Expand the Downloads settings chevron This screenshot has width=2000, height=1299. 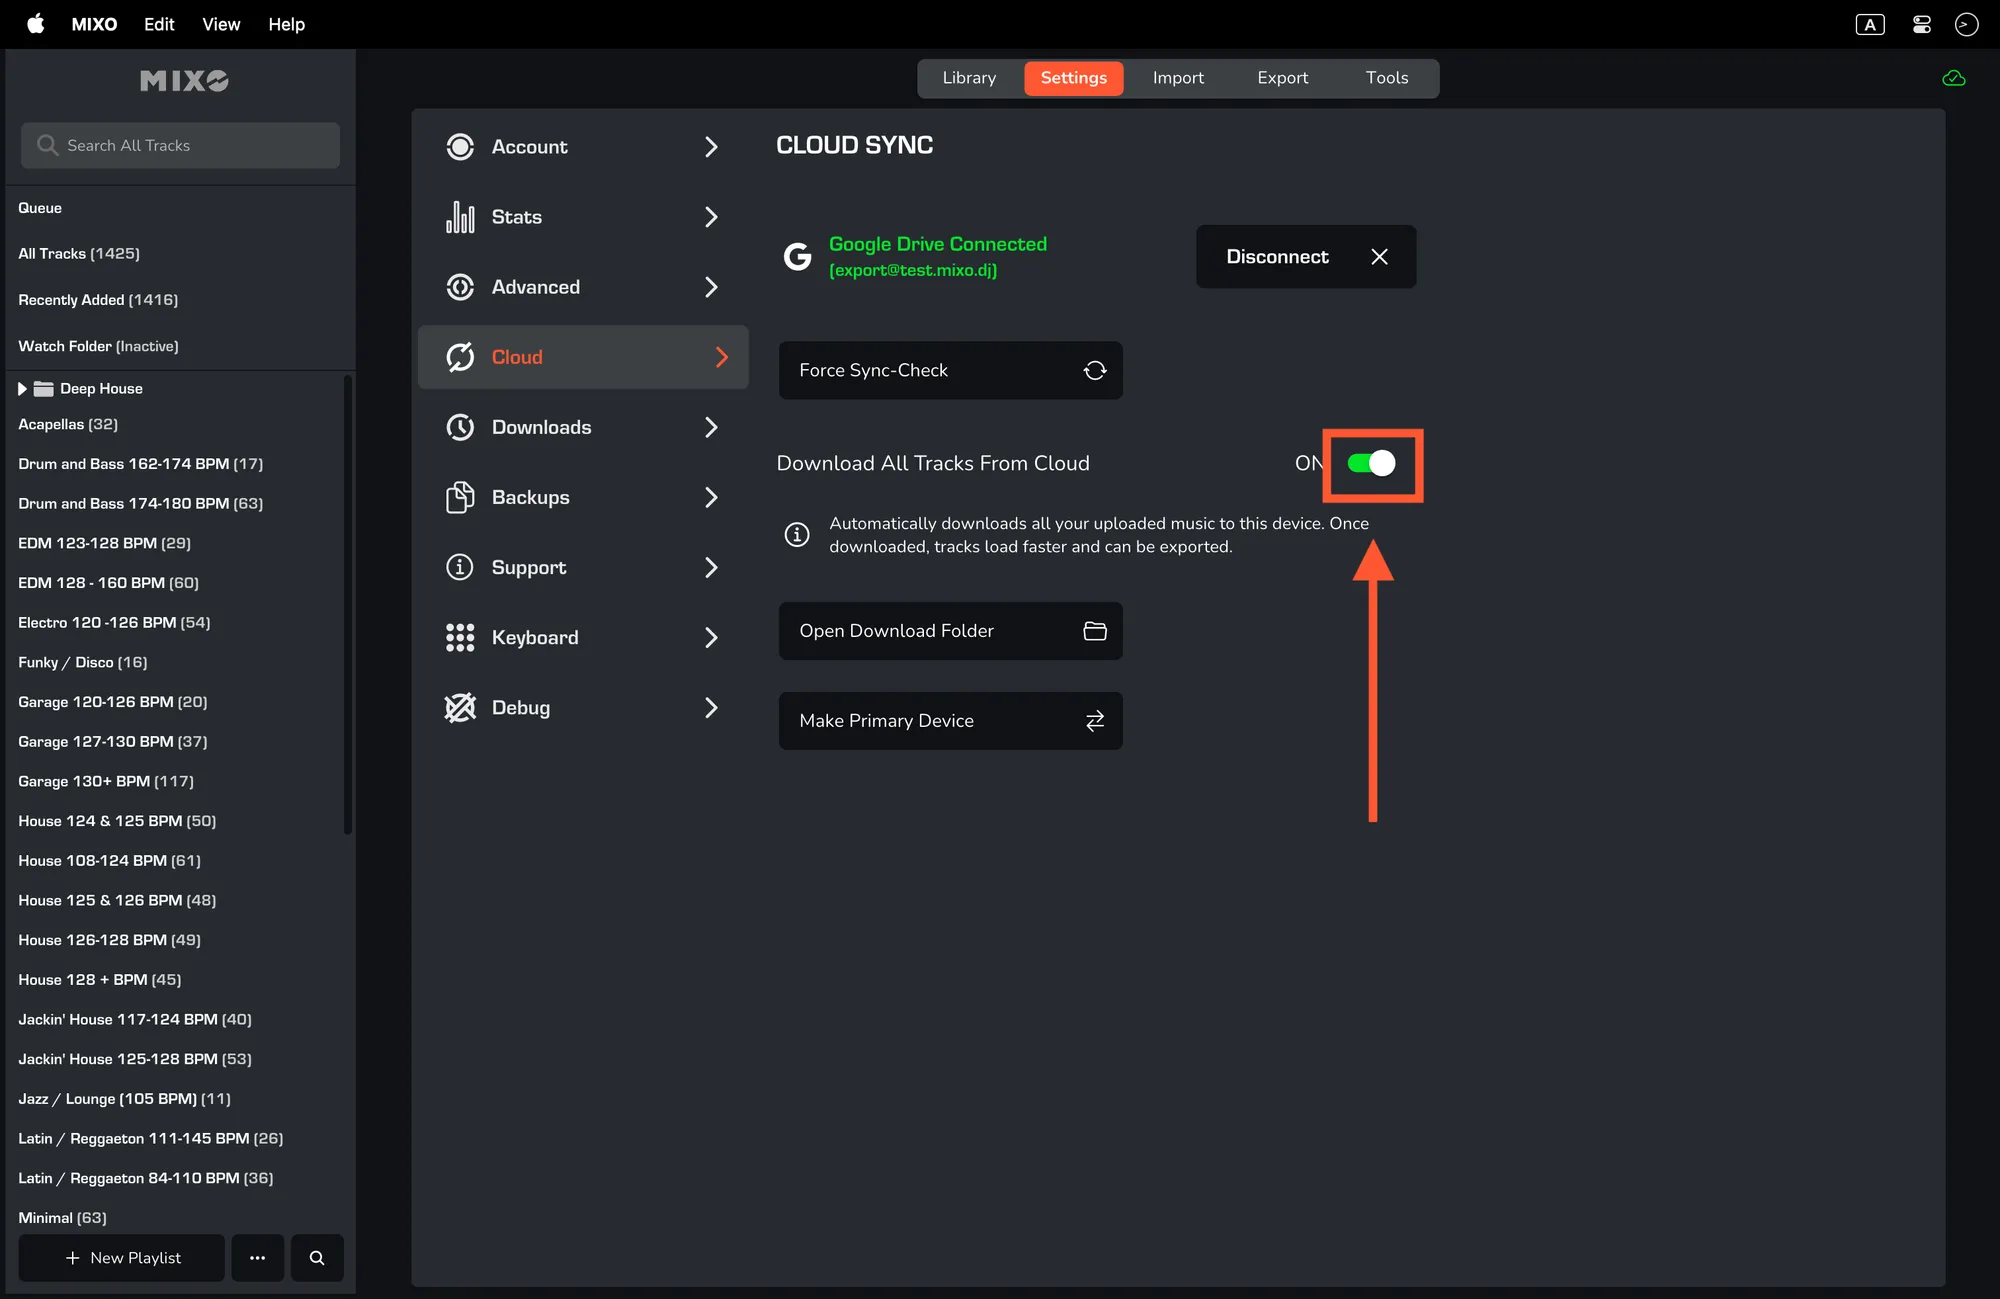[711, 427]
